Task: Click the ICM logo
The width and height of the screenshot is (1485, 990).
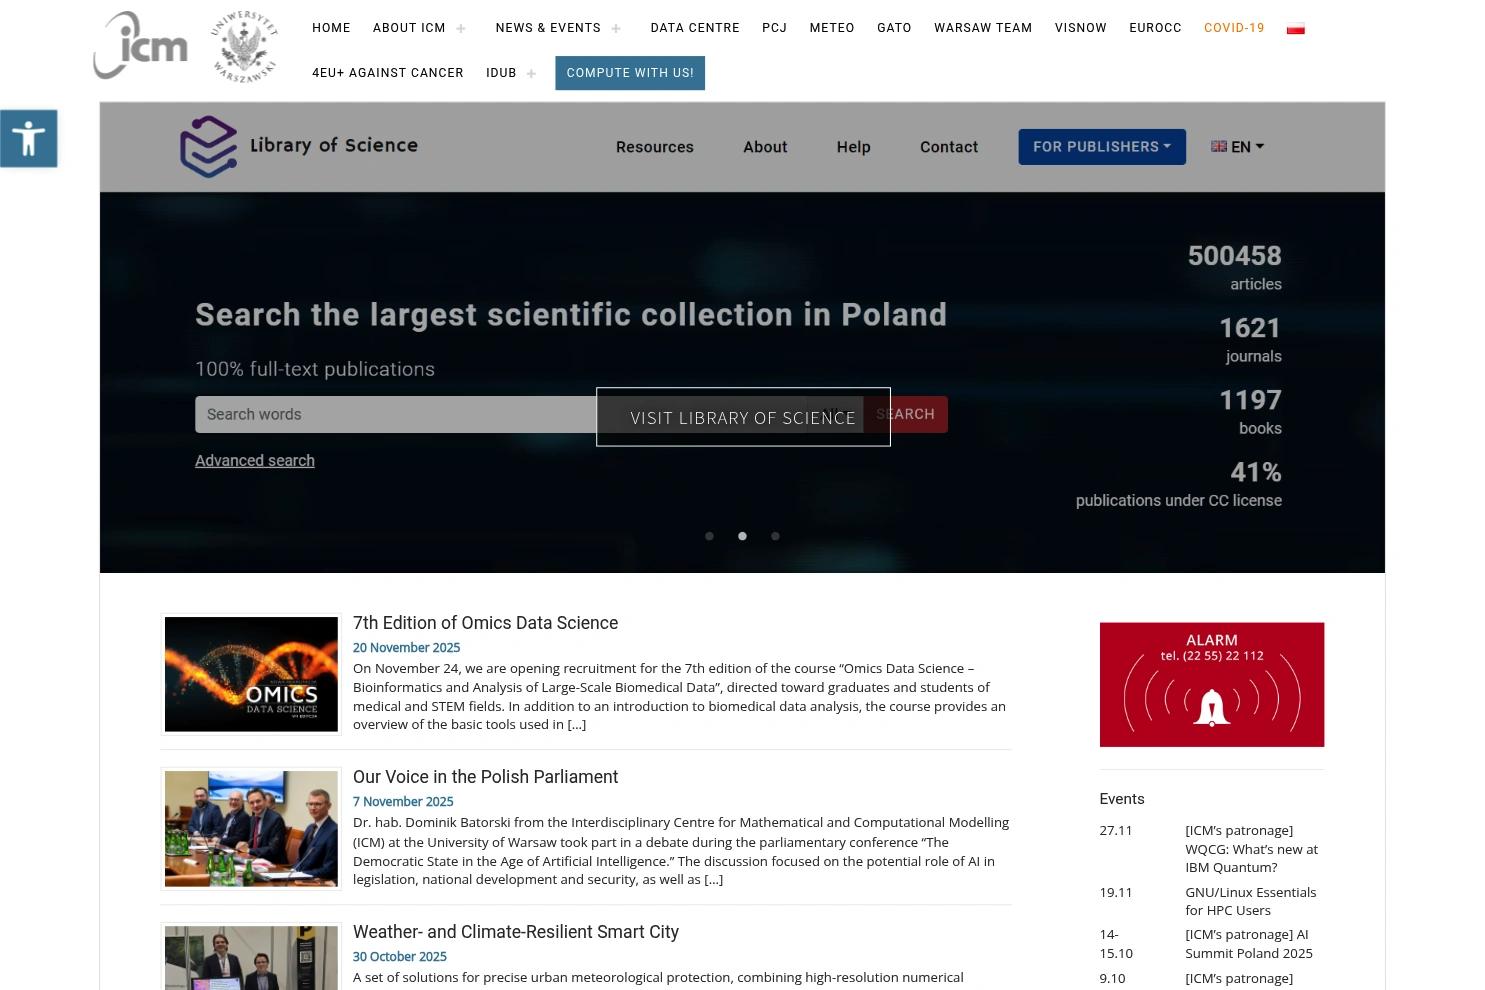Action: 140,45
